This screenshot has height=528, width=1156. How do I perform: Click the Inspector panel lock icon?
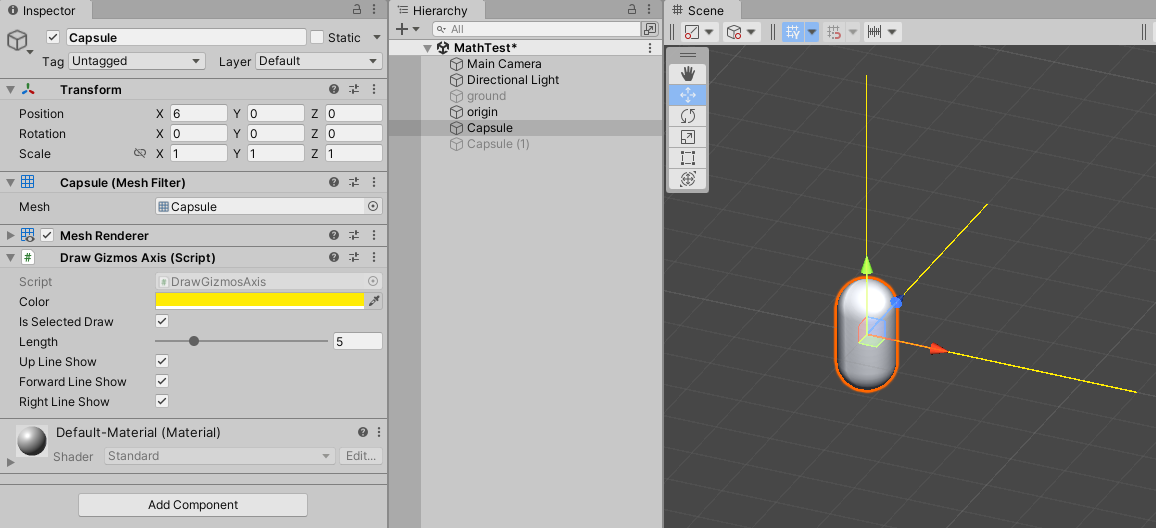356,9
